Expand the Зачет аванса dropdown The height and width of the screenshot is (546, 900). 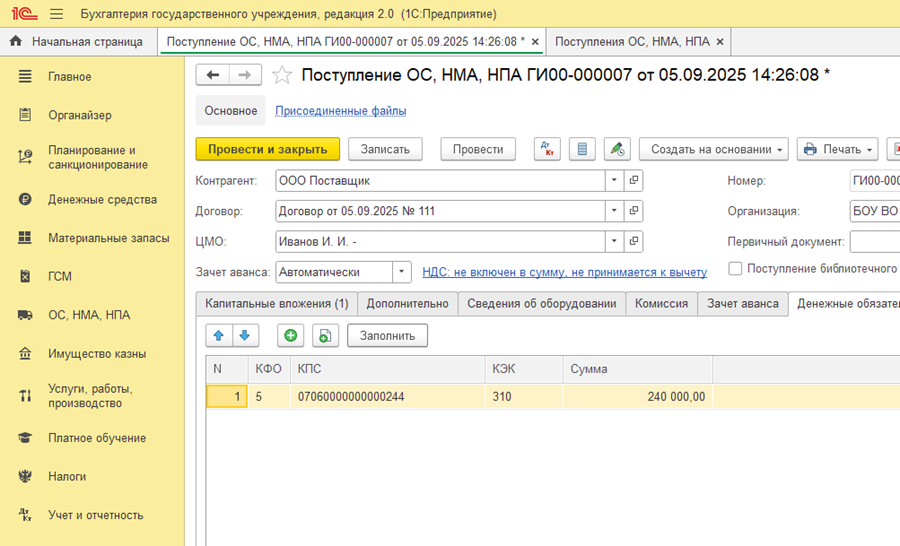pos(402,272)
